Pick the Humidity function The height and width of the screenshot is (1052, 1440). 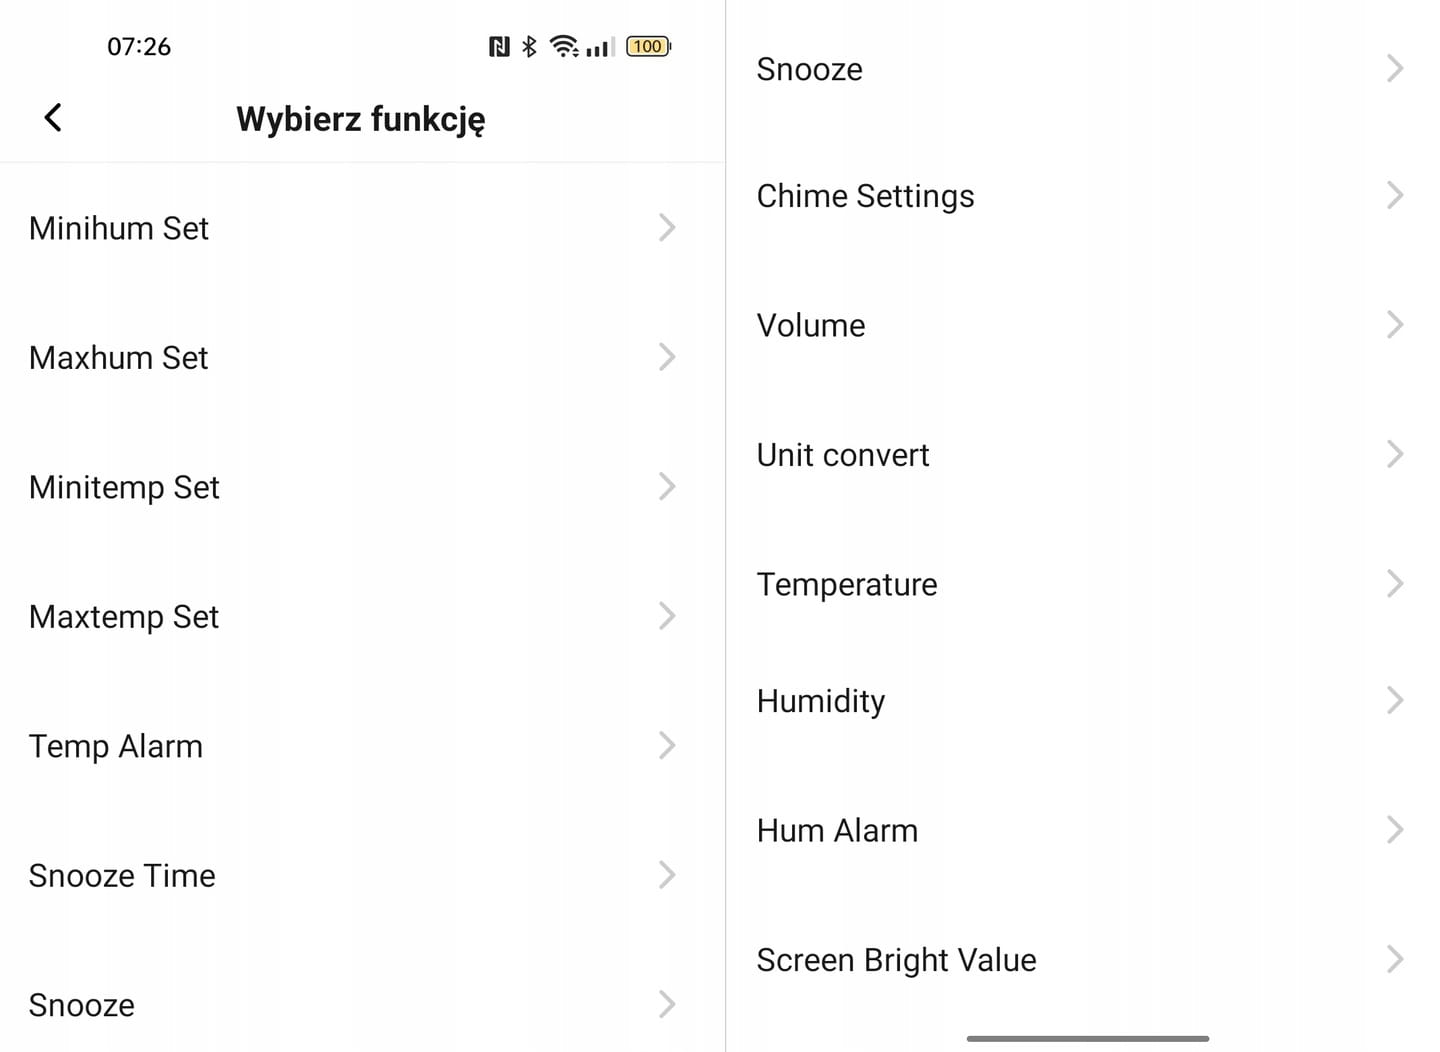(x=821, y=701)
